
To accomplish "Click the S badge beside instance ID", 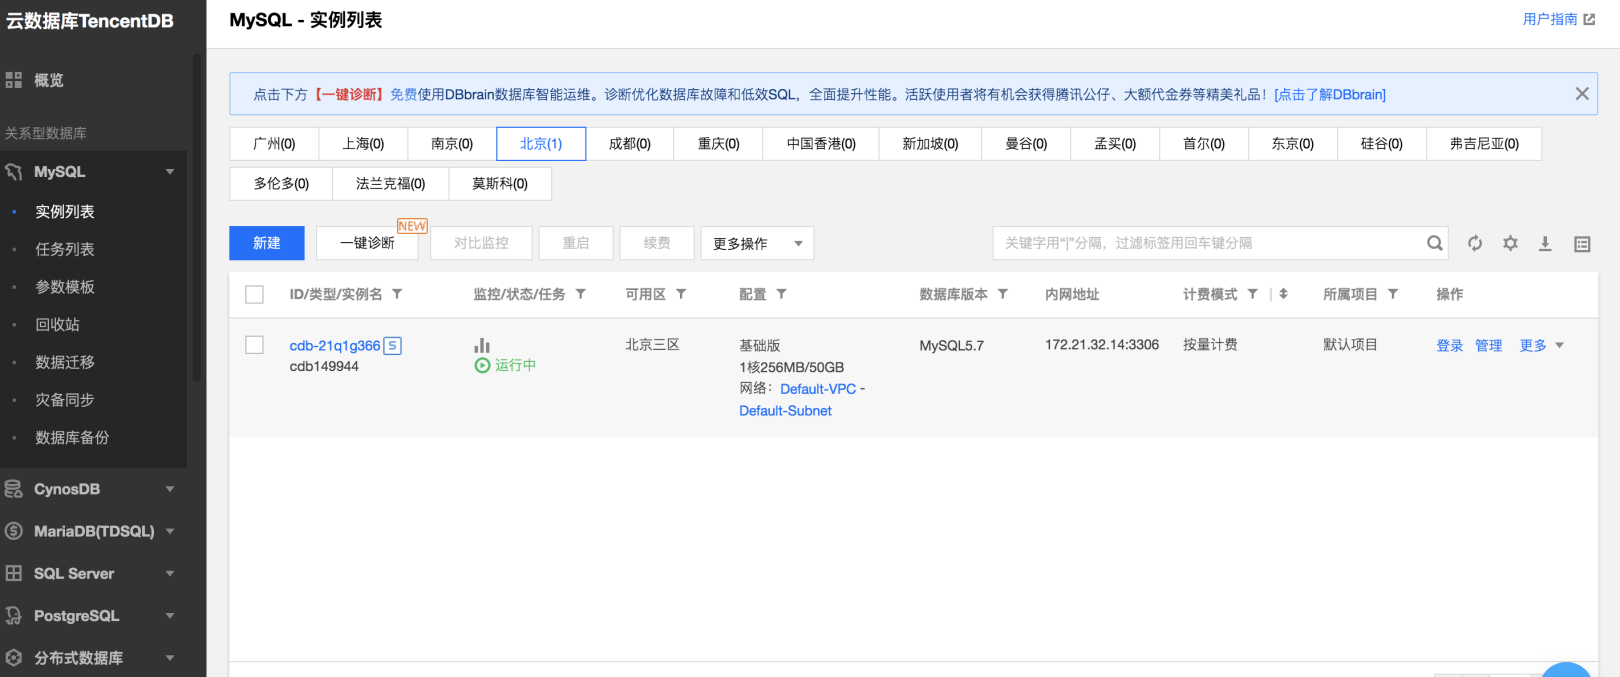I will (393, 346).
